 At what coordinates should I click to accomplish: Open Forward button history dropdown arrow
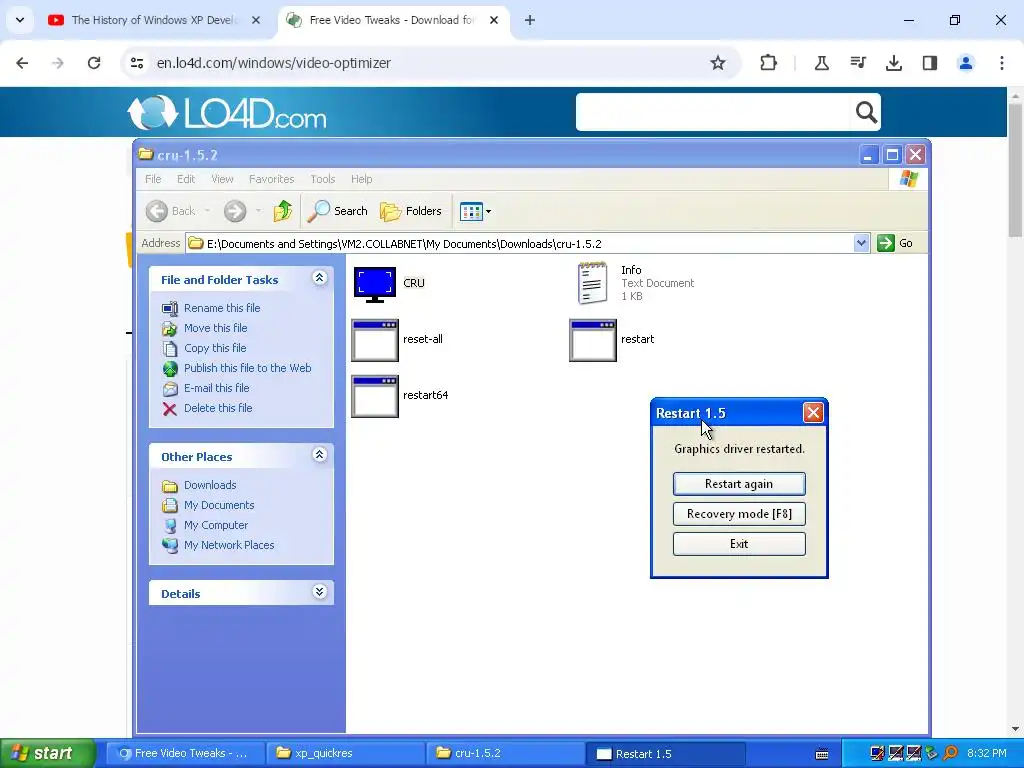click(x=259, y=211)
